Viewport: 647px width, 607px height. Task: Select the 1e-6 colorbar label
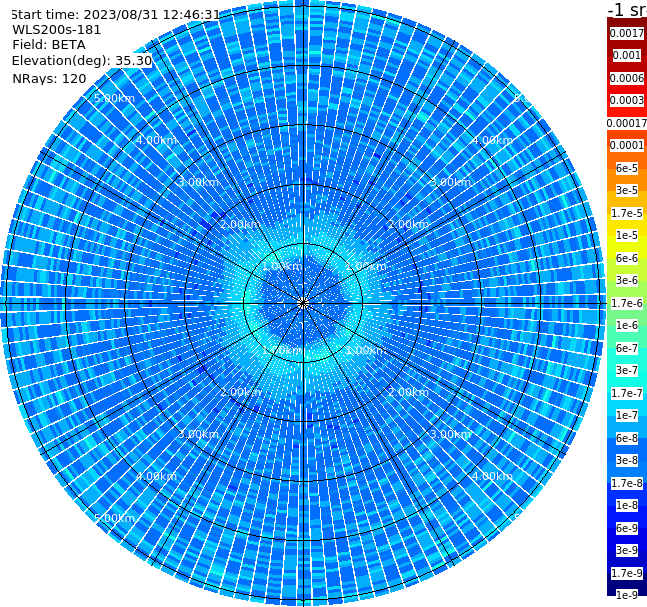click(x=627, y=325)
